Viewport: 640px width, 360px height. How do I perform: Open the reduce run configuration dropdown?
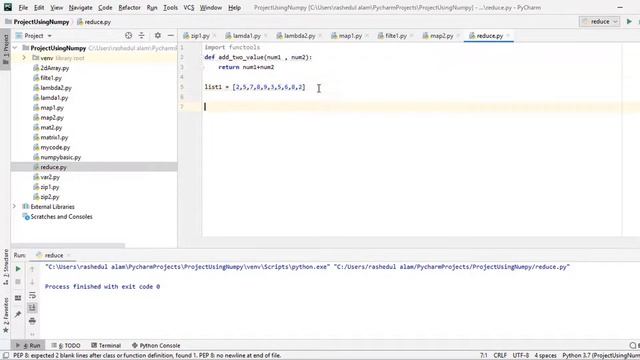(x=600, y=22)
